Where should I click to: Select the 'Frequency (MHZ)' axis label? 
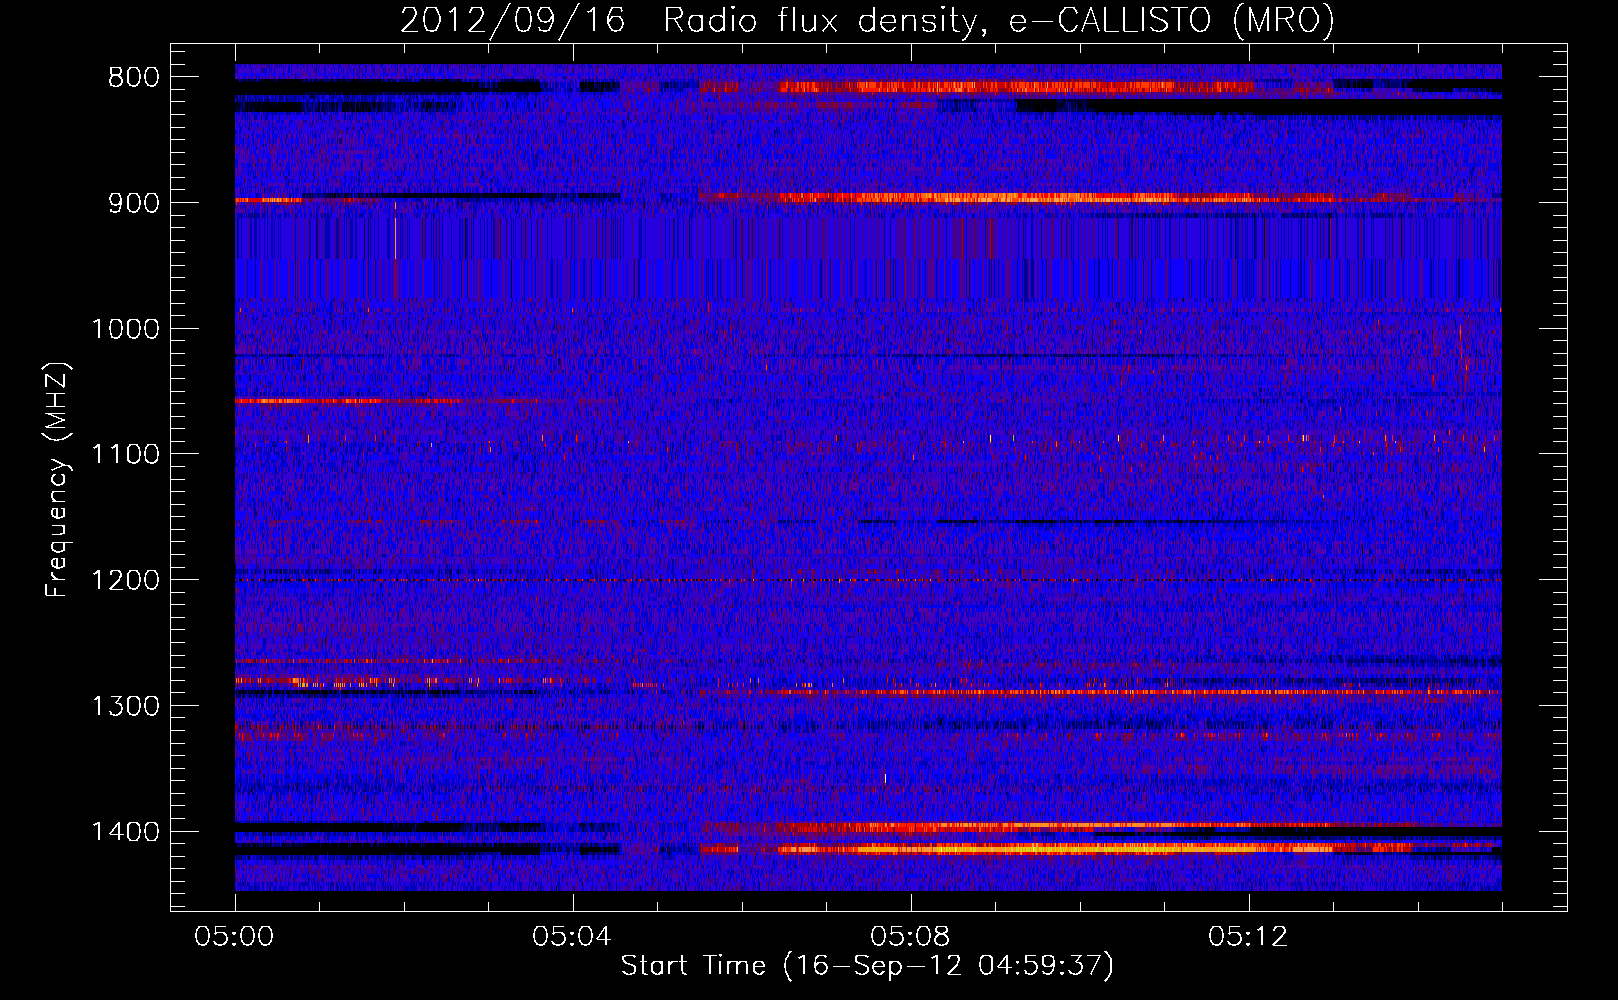click(x=58, y=480)
